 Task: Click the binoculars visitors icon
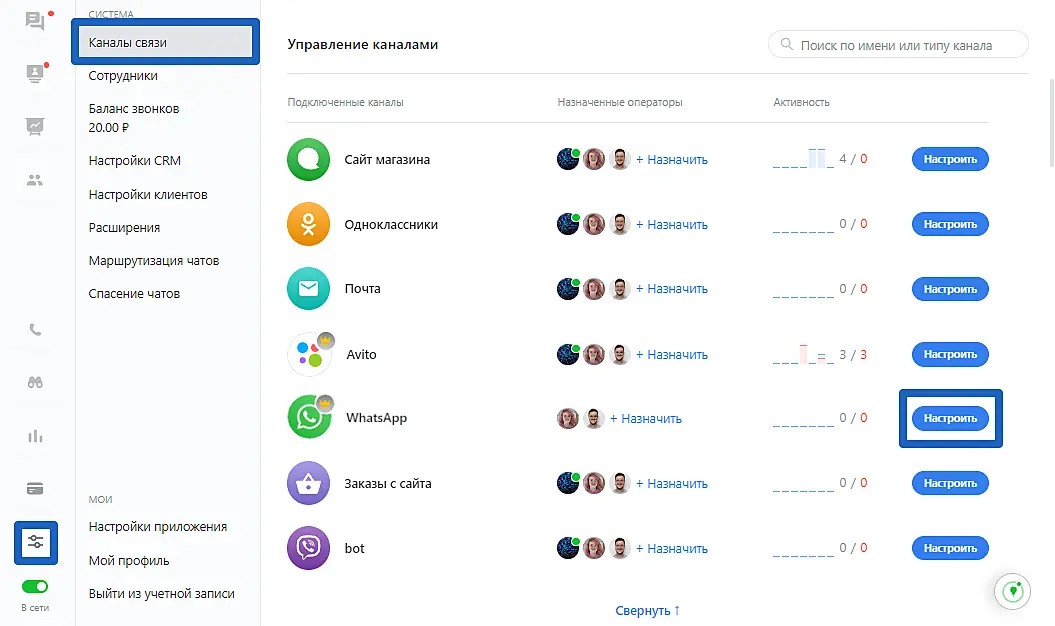coord(36,382)
